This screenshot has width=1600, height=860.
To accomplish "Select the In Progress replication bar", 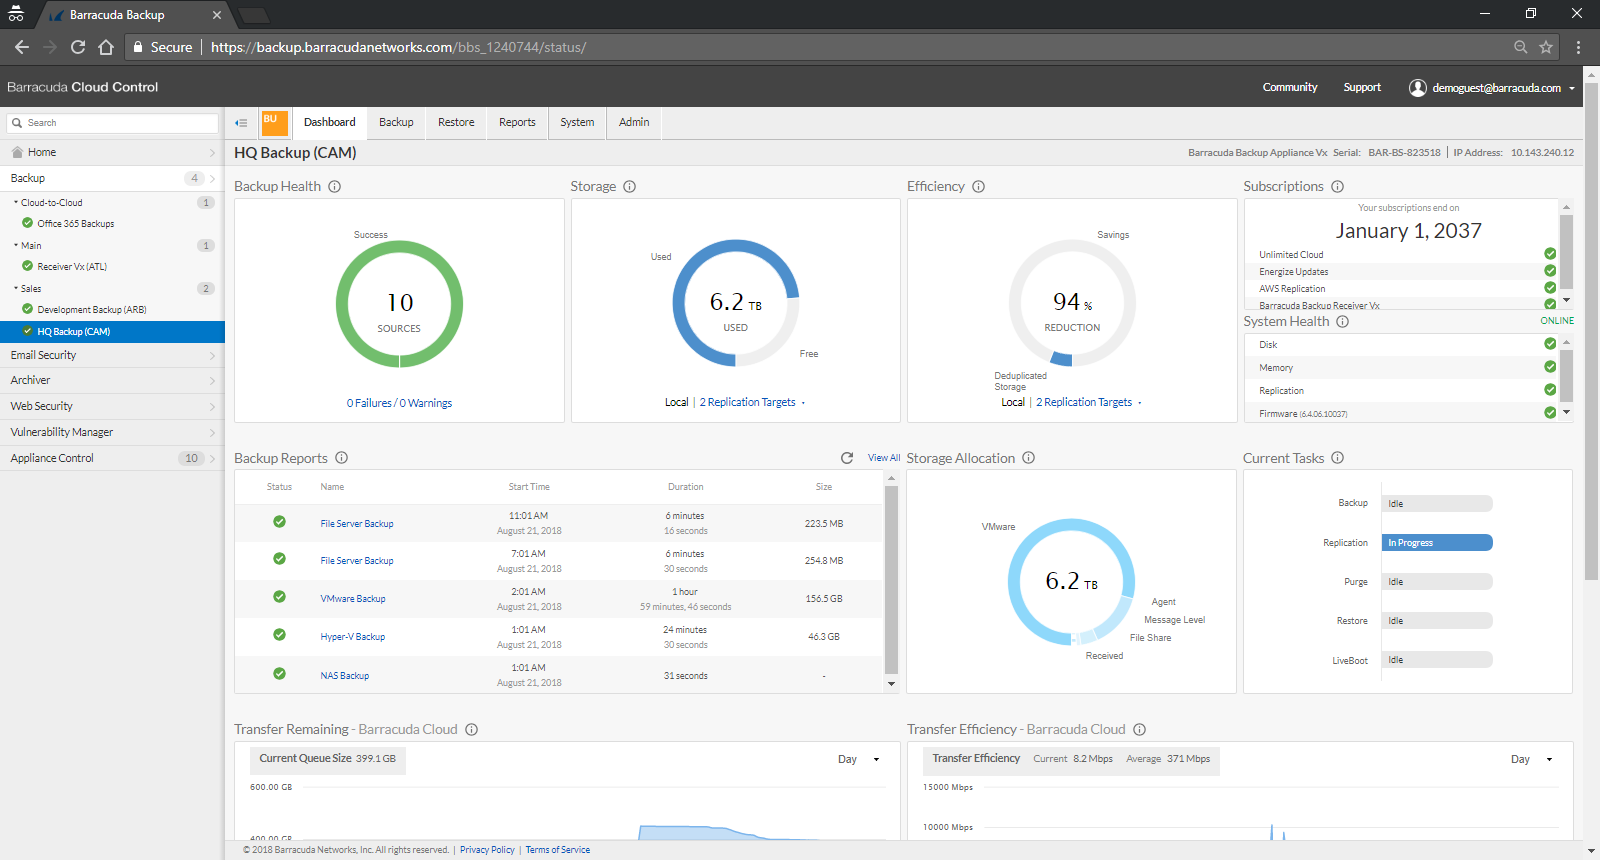I will tap(1438, 543).
